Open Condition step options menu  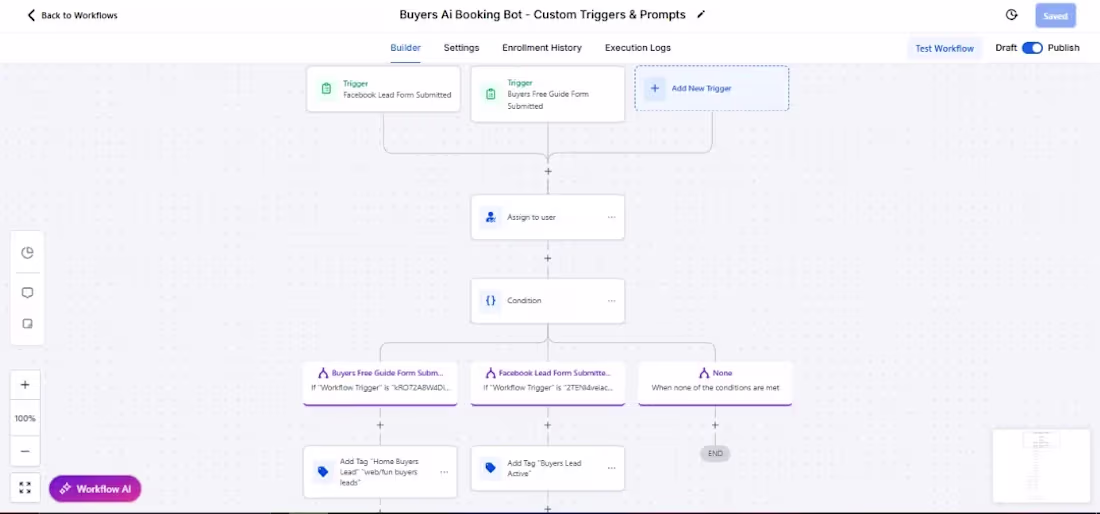[612, 301]
